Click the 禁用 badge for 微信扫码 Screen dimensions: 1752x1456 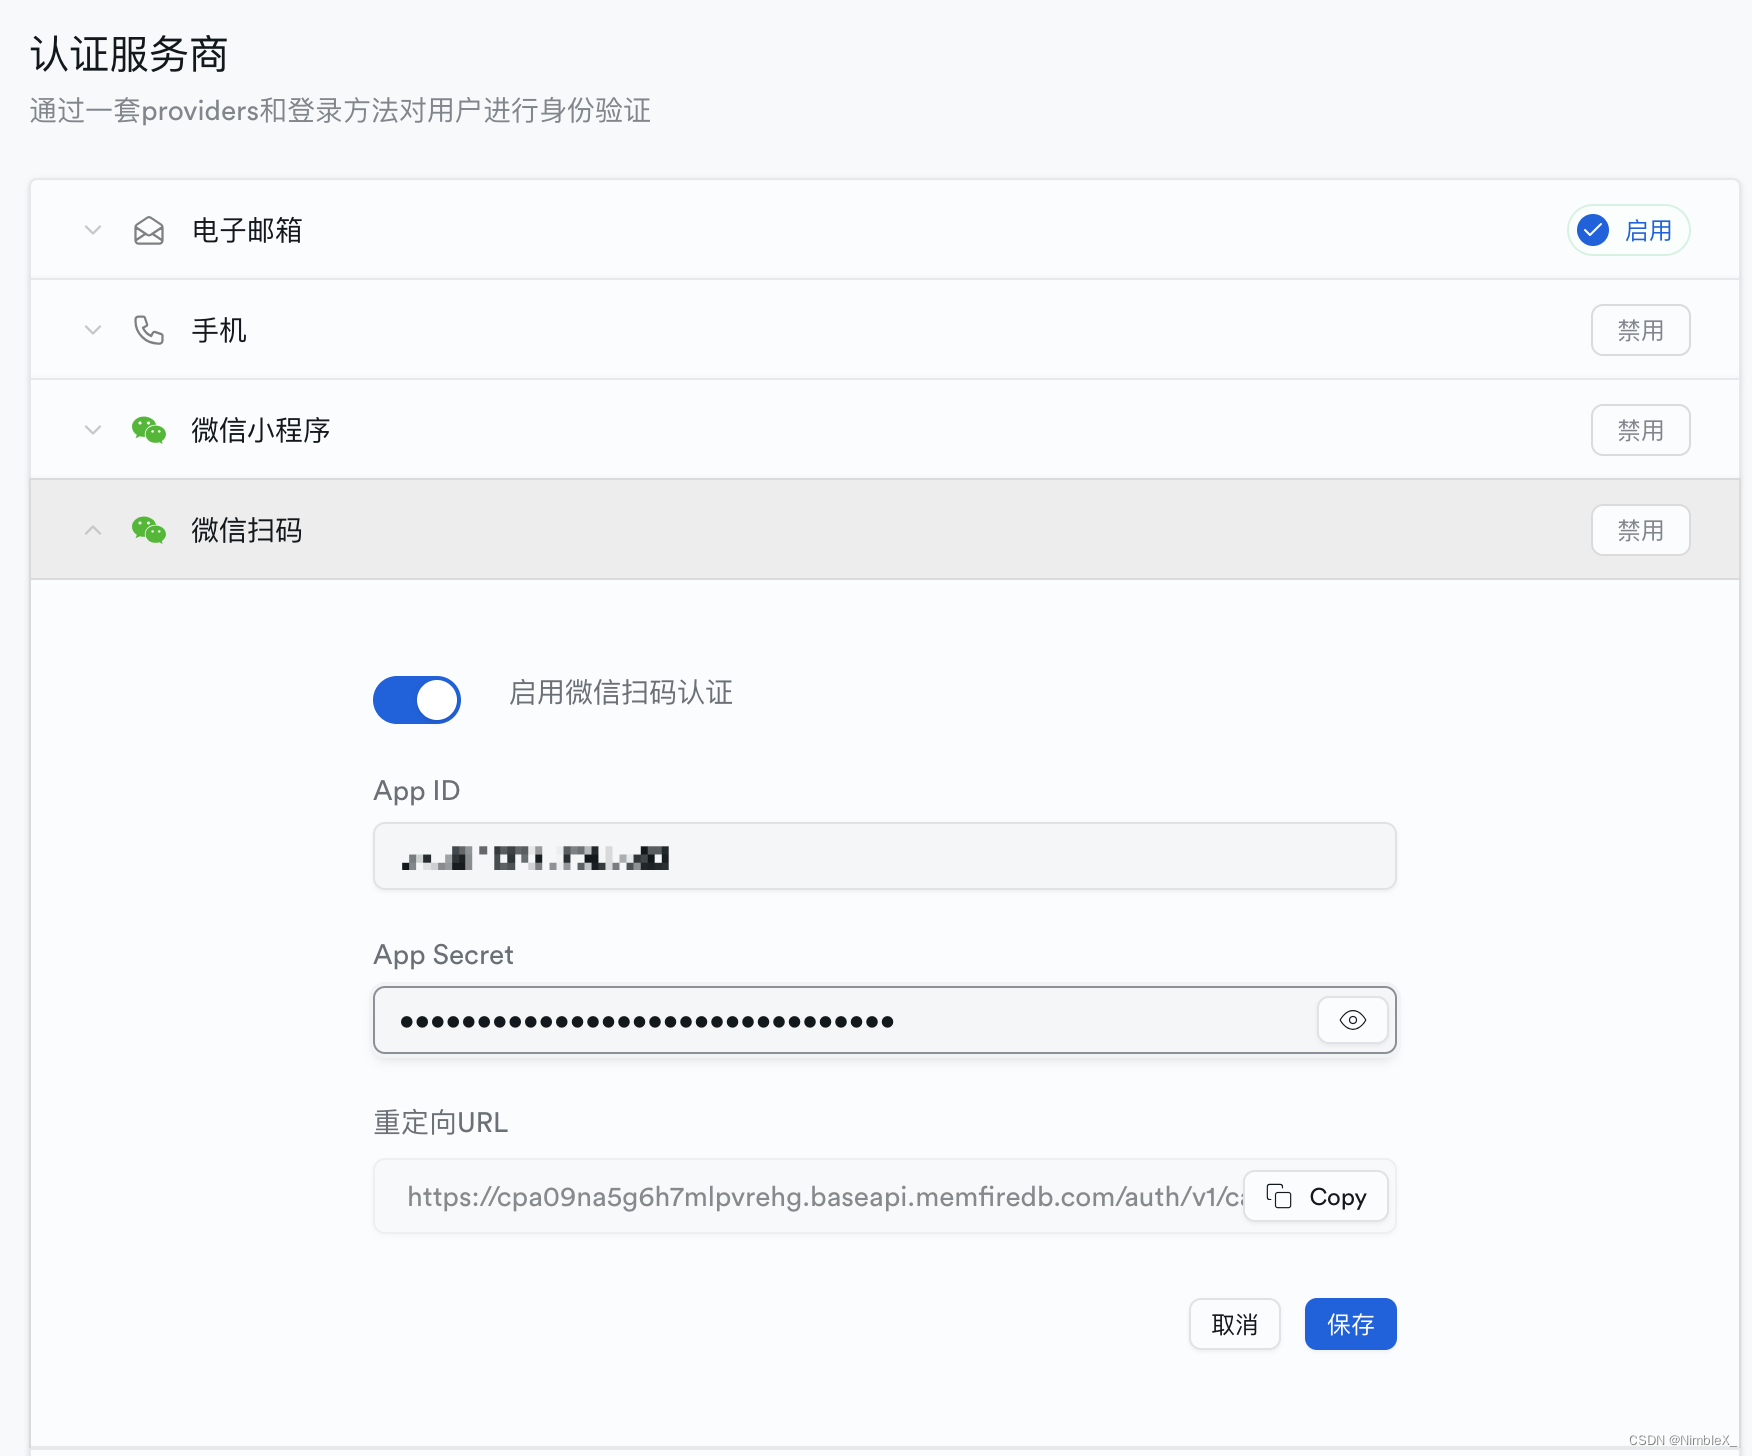pyautogui.click(x=1641, y=530)
